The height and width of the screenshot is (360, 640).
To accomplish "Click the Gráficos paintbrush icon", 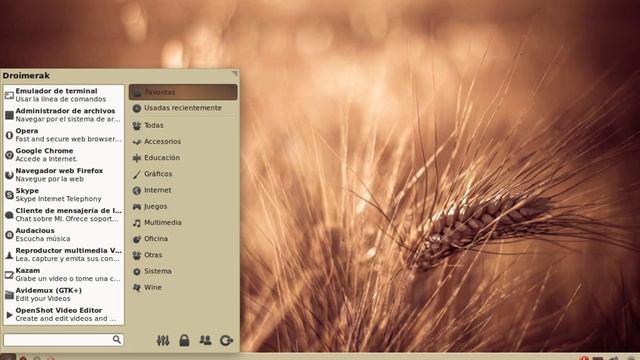I will tap(137, 174).
